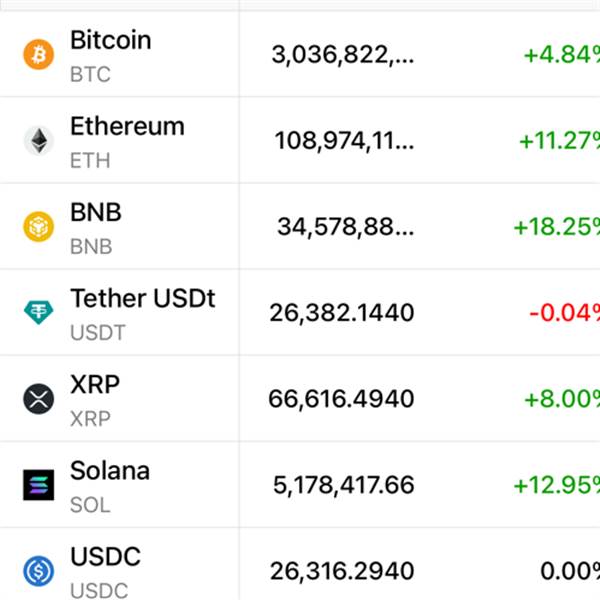Select the BNB ticker symbol text

(x=91, y=246)
